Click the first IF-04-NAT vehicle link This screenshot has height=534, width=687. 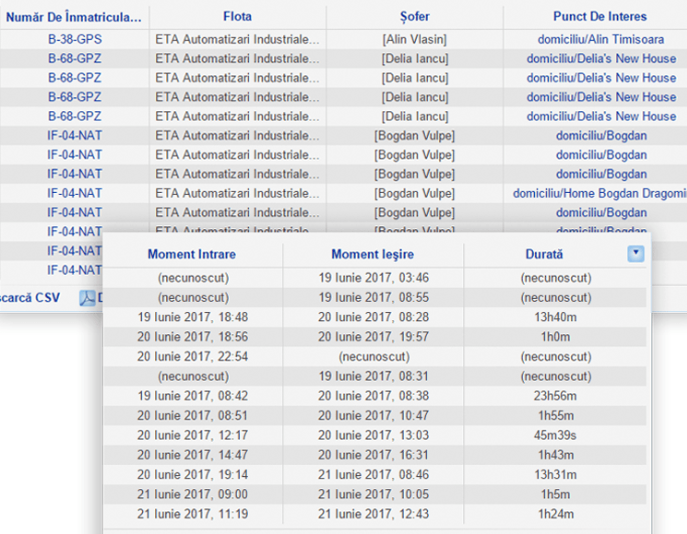pos(74,135)
